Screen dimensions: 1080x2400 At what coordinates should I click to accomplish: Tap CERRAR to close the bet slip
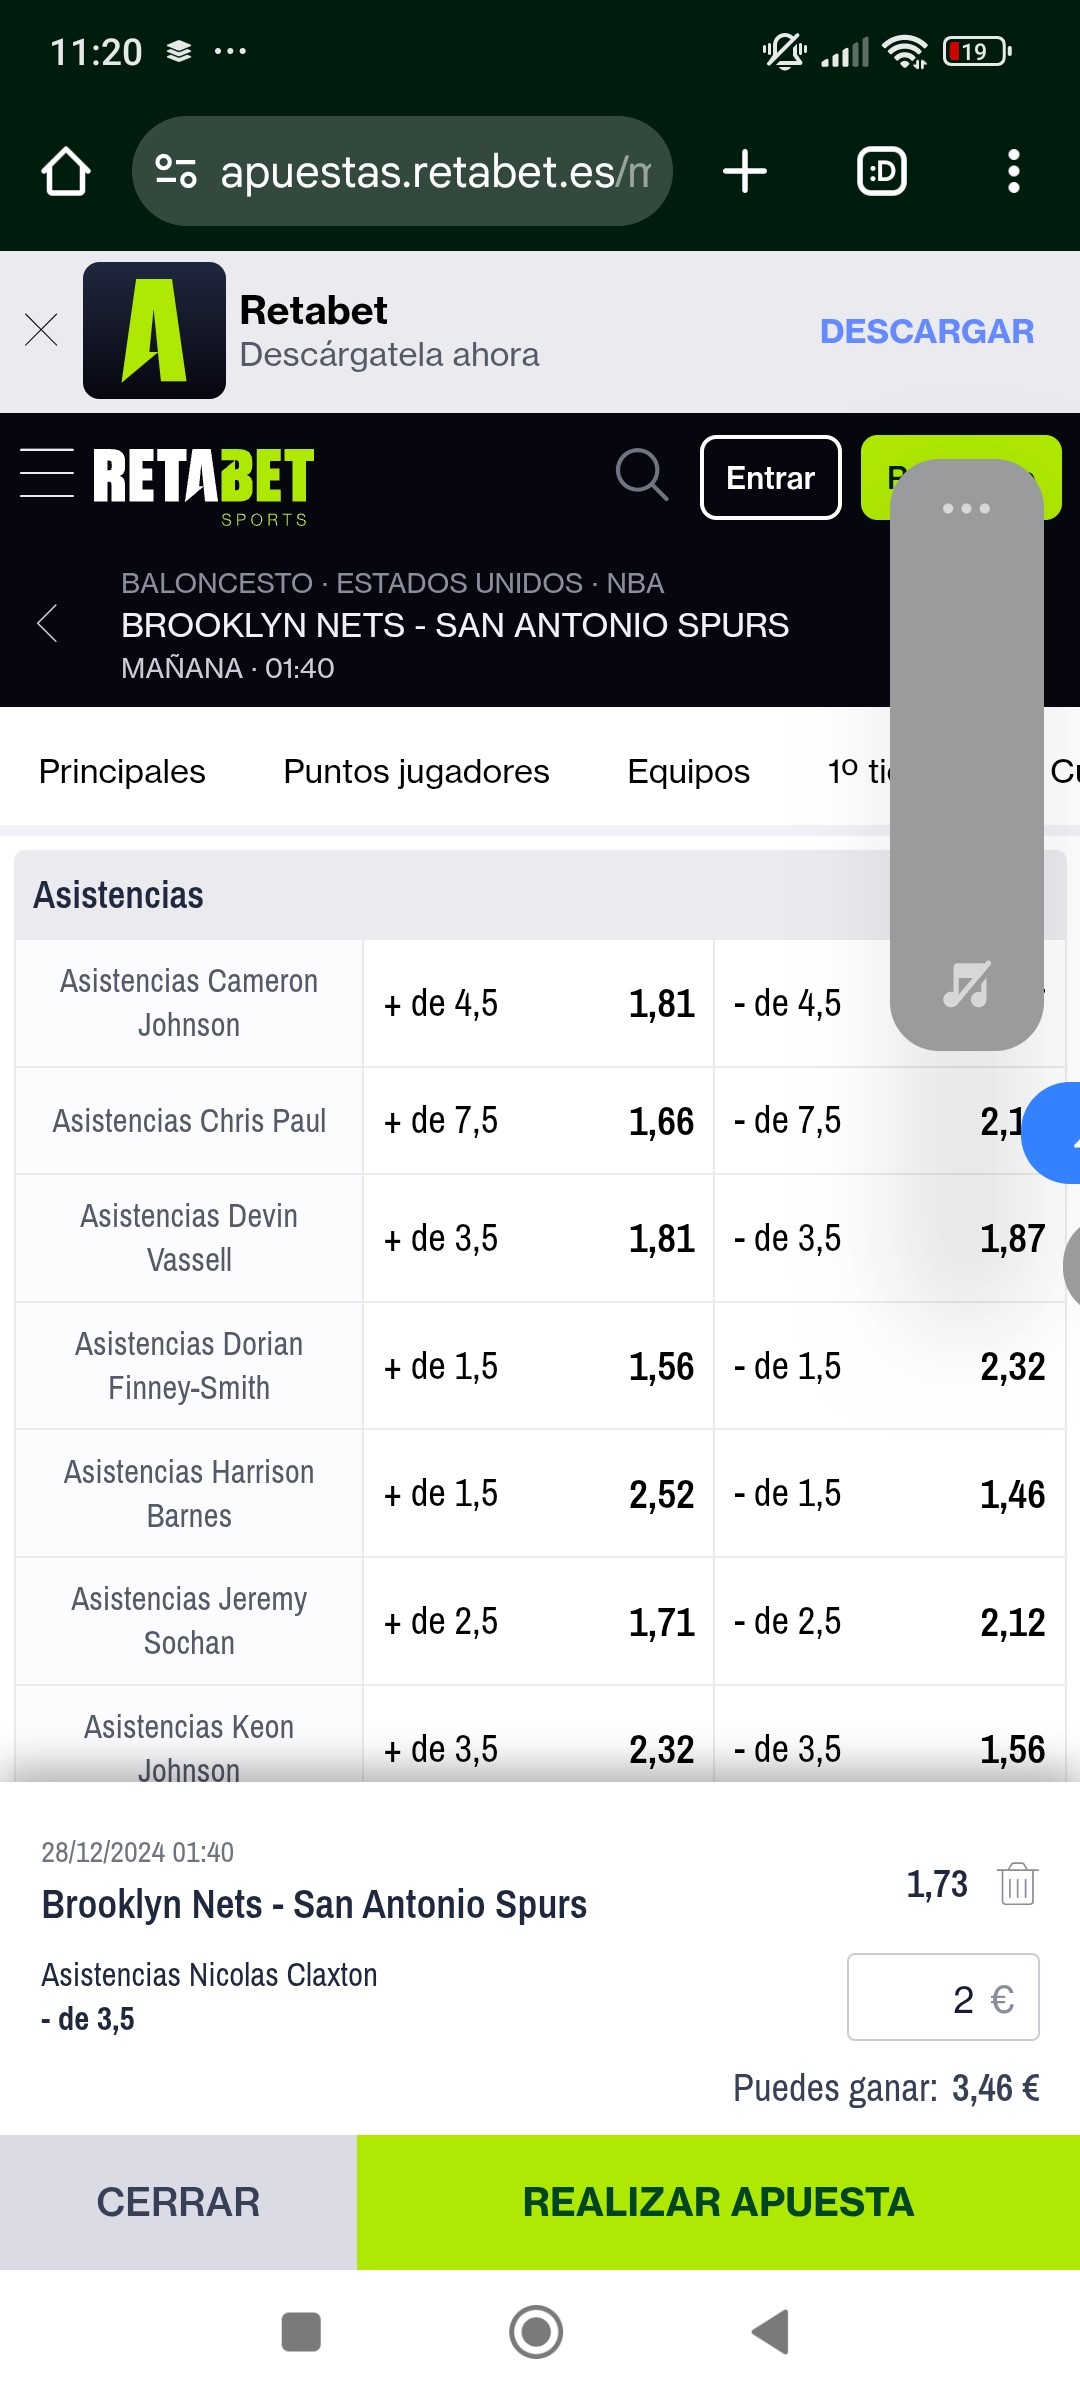[178, 2202]
